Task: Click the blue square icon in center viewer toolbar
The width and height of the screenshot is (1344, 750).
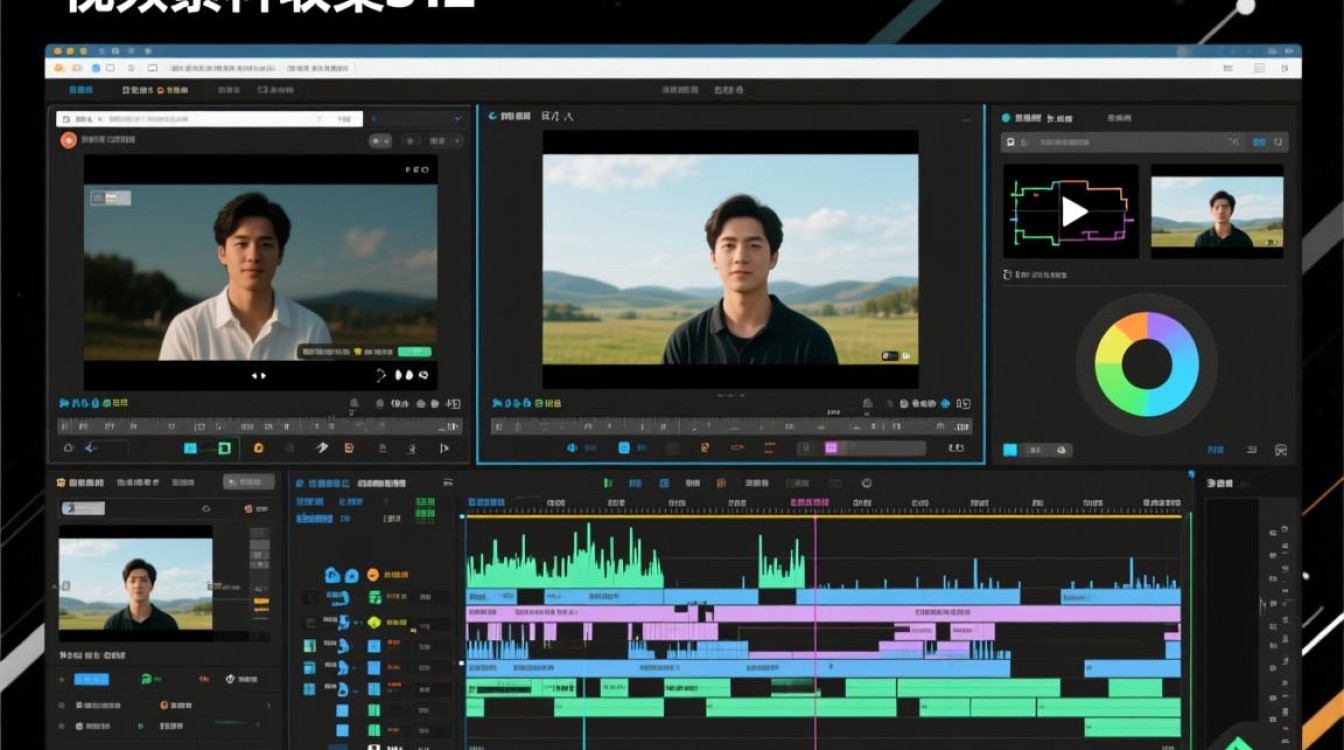Action: 624,449
